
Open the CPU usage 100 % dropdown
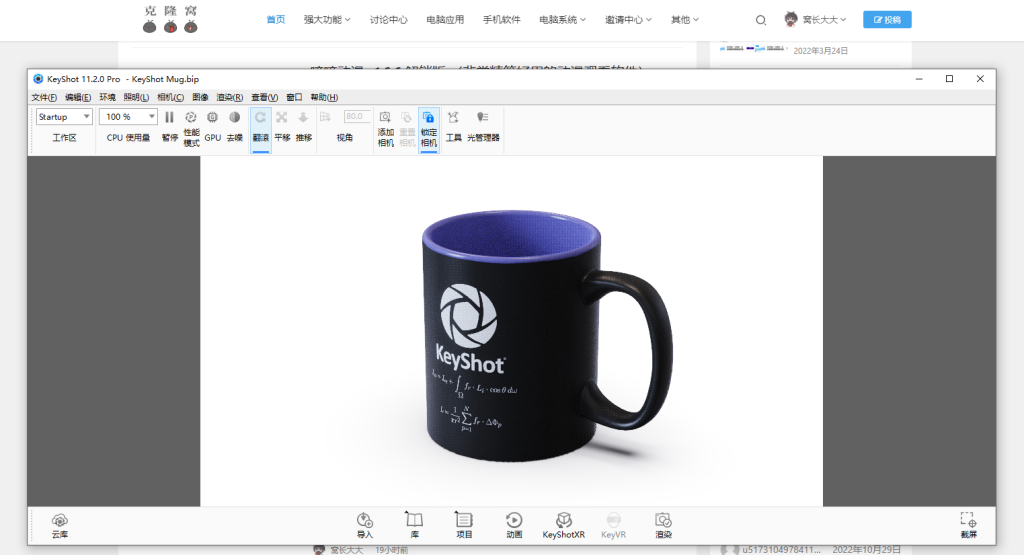click(128, 117)
